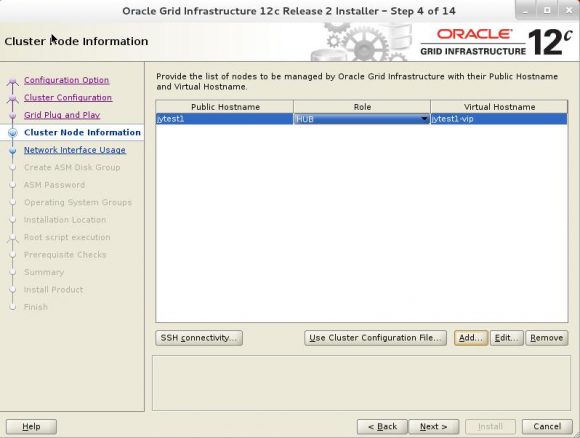Click the Cluster Configuration step bullet icon
This screenshot has width=580, height=438.
click(x=13, y=98)
